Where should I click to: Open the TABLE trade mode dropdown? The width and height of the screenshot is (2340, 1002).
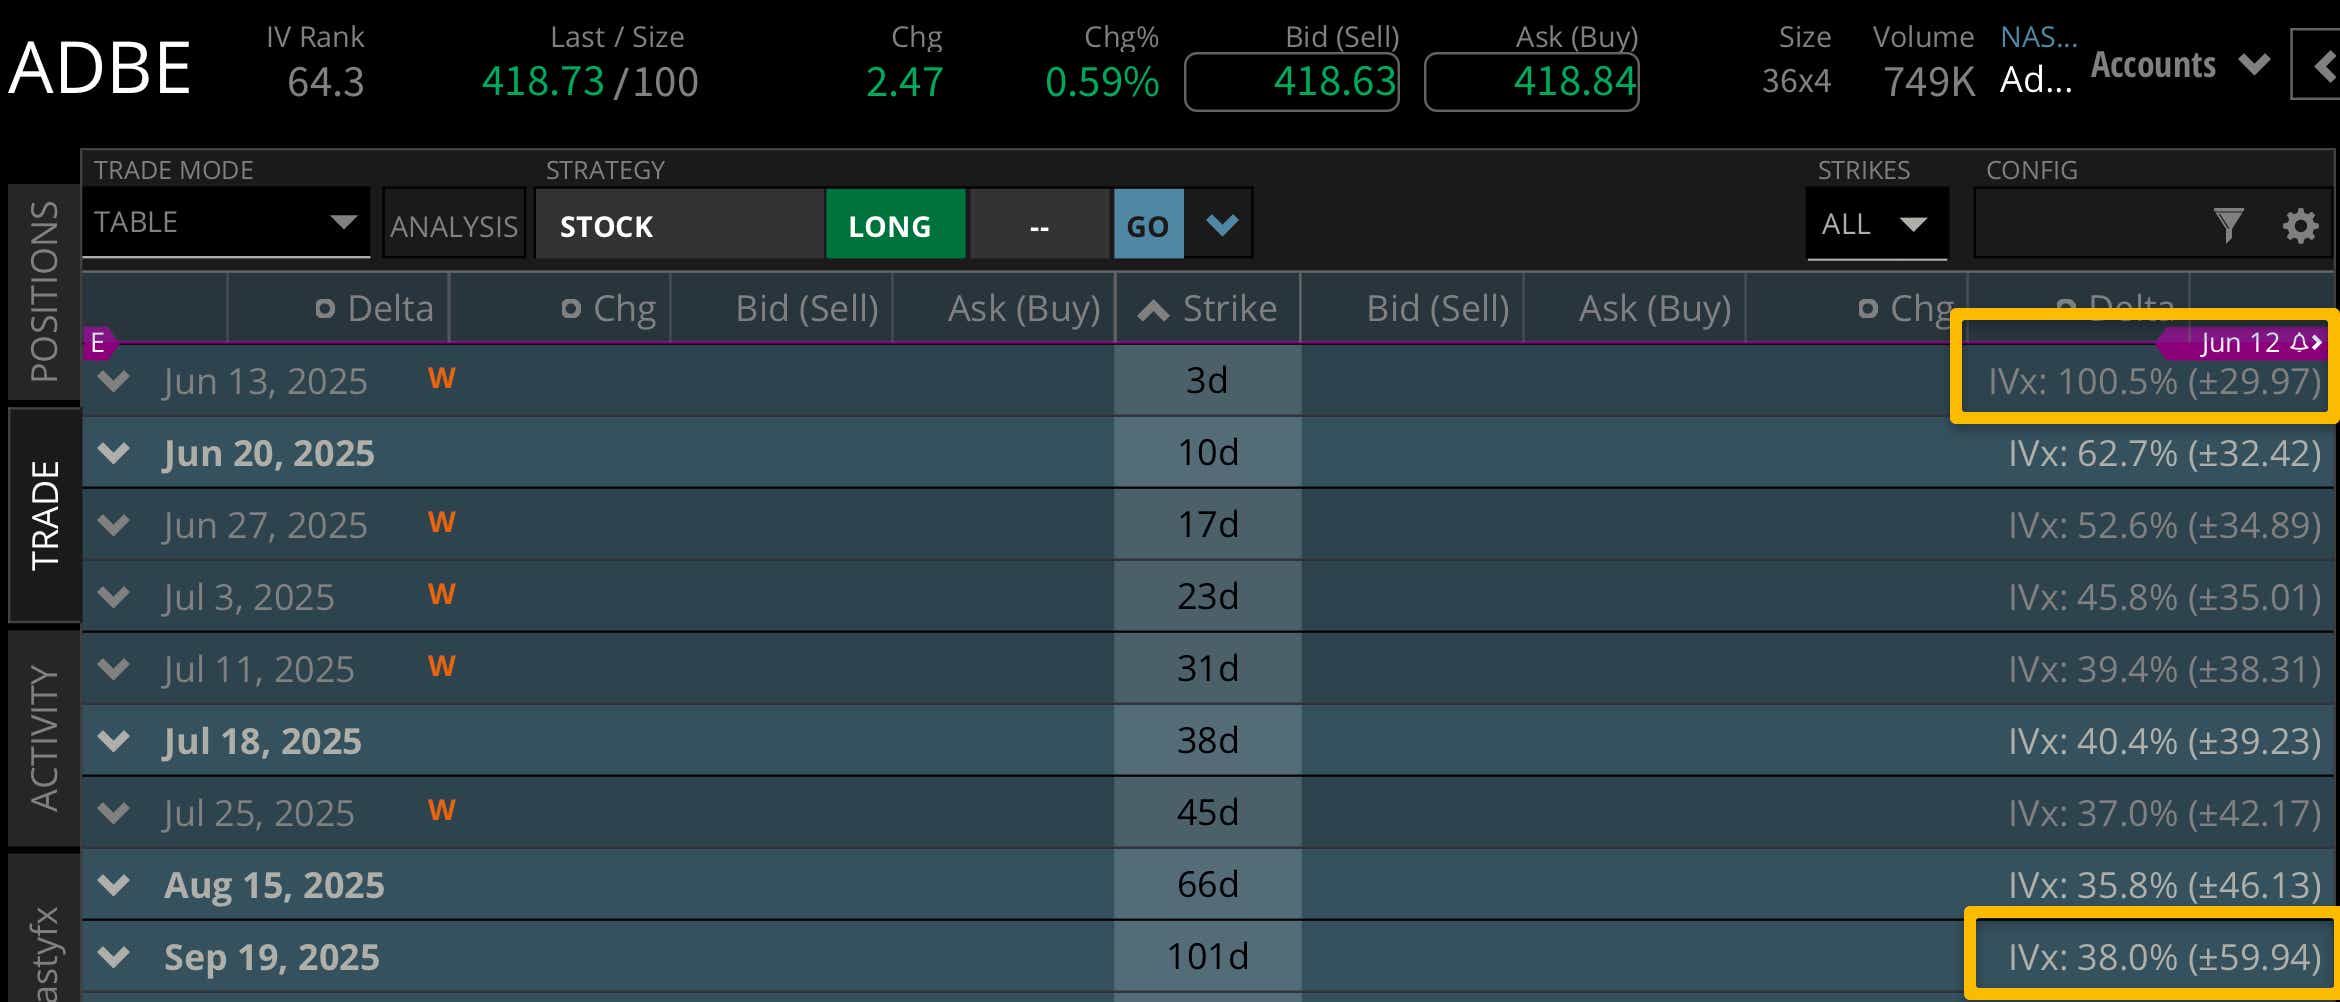click(225, 222)
